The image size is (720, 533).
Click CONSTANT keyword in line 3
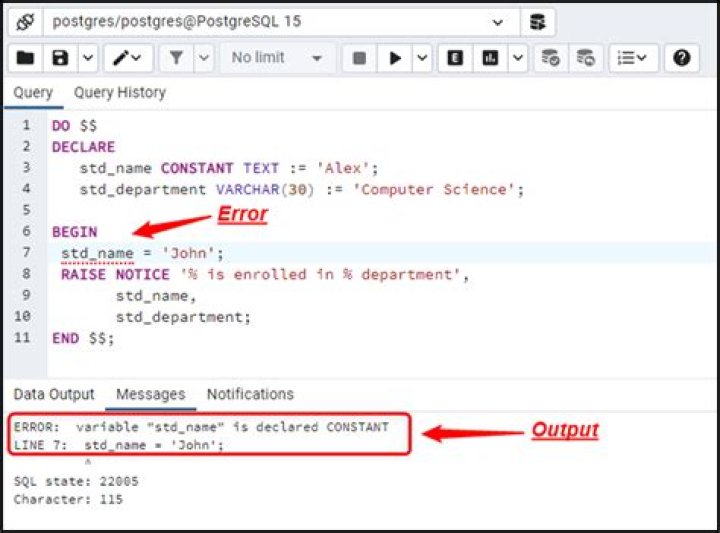[197, 168]
